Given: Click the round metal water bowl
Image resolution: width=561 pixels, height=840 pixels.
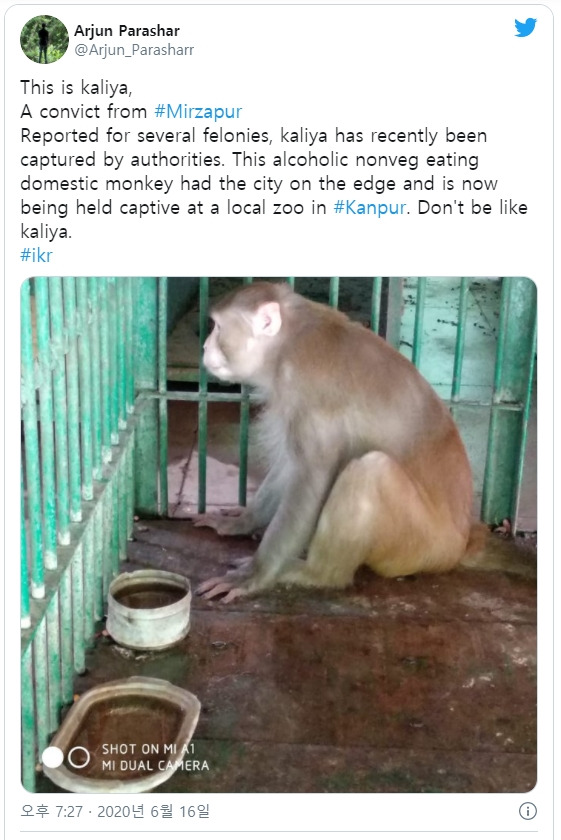Looking at the screenshot, I should [x=149, y=609].
